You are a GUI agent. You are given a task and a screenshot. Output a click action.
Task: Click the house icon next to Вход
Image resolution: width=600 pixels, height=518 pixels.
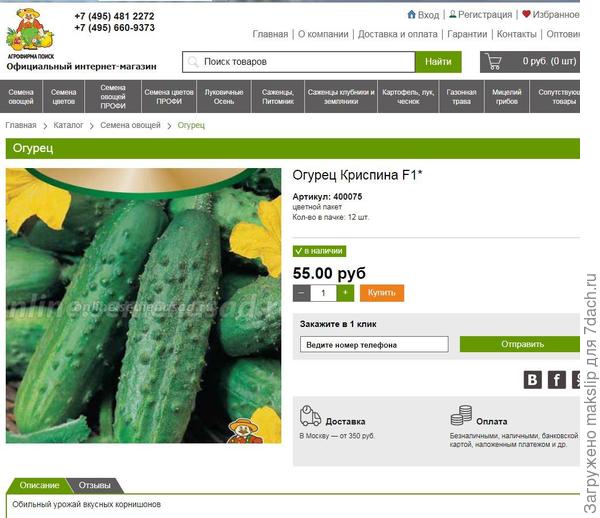[x=411, y=15]
